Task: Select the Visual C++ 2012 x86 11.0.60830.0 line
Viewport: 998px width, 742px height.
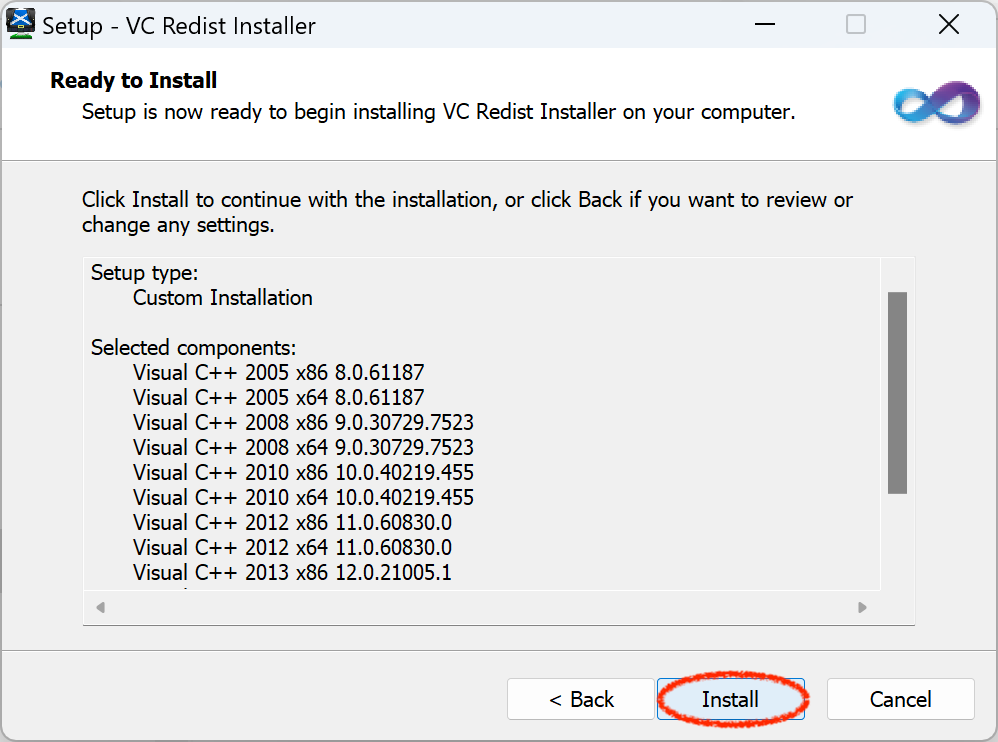Action: click(x=292, y=522)
